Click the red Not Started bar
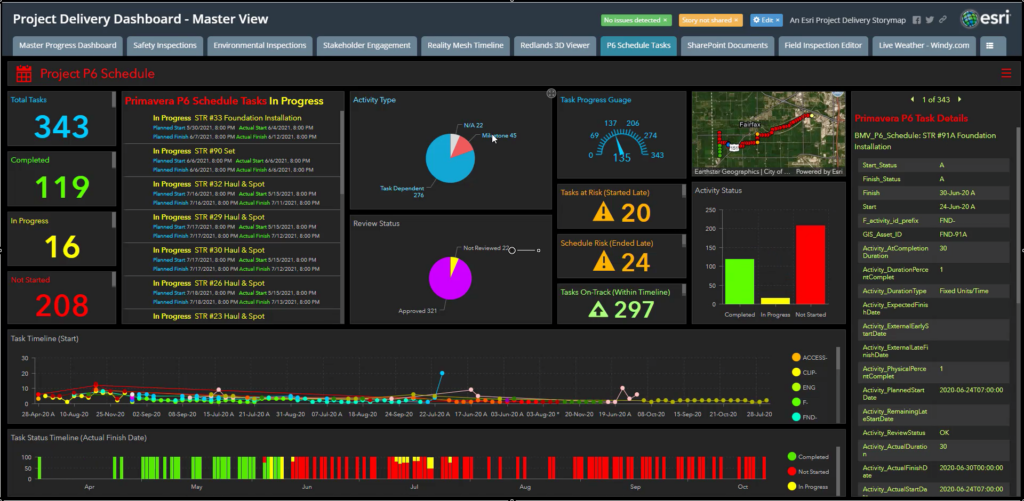 pos(810,265)
